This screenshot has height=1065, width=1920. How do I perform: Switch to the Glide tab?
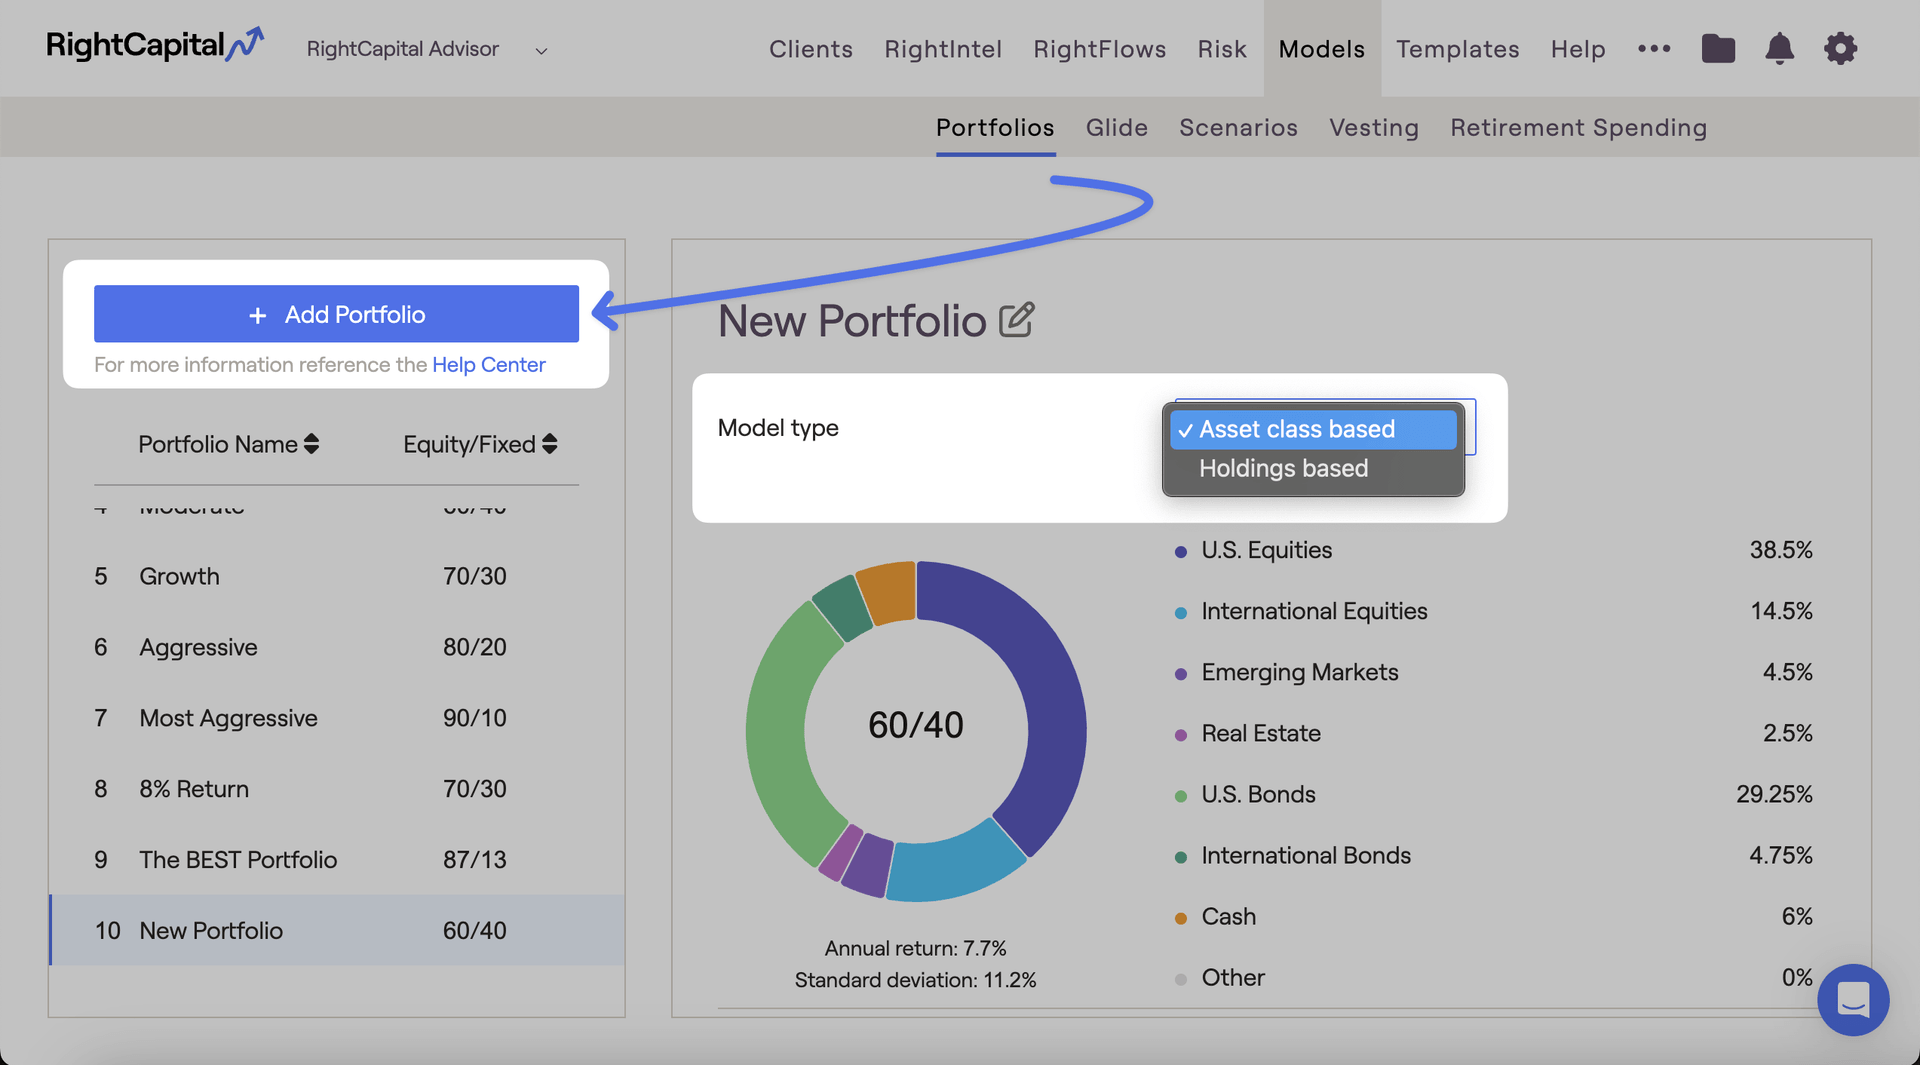[1117, 128]
